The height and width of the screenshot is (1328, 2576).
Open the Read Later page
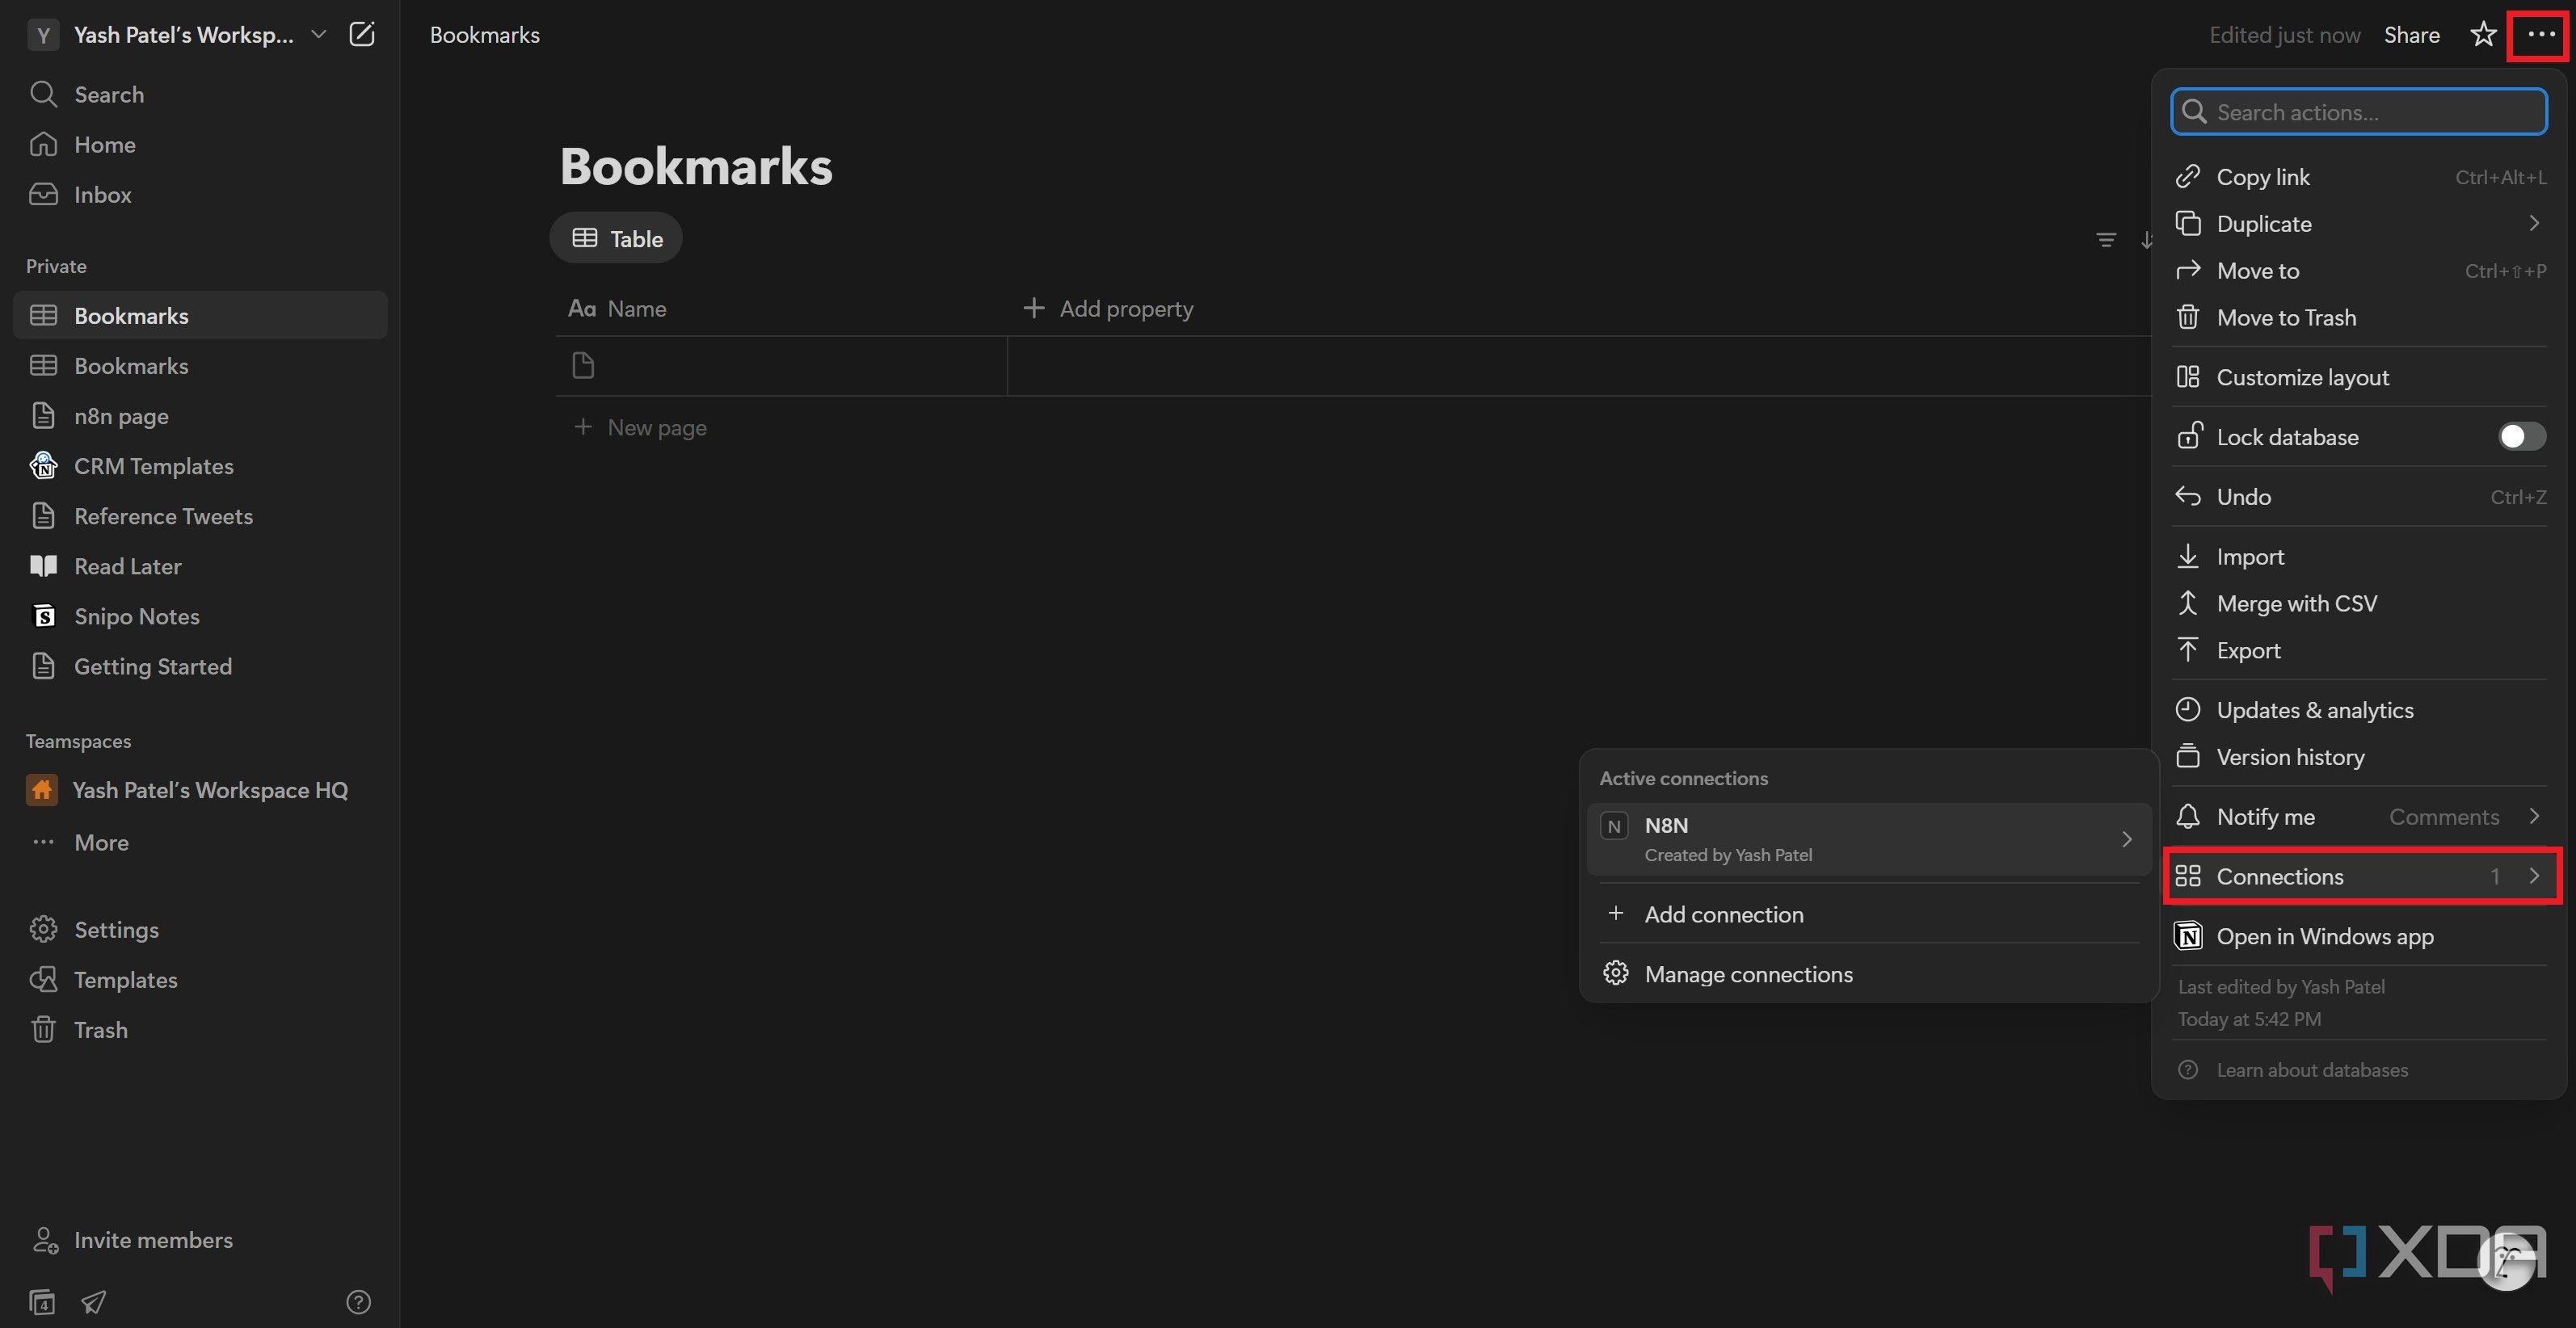tap(200, 566)
